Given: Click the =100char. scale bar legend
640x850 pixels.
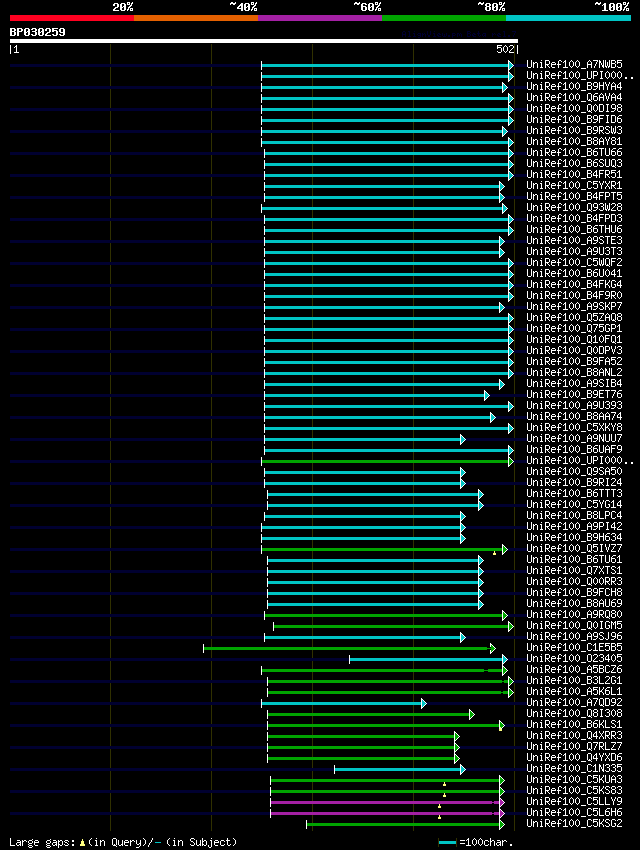Looking at the screenshot, I should [x=476, y=842].
